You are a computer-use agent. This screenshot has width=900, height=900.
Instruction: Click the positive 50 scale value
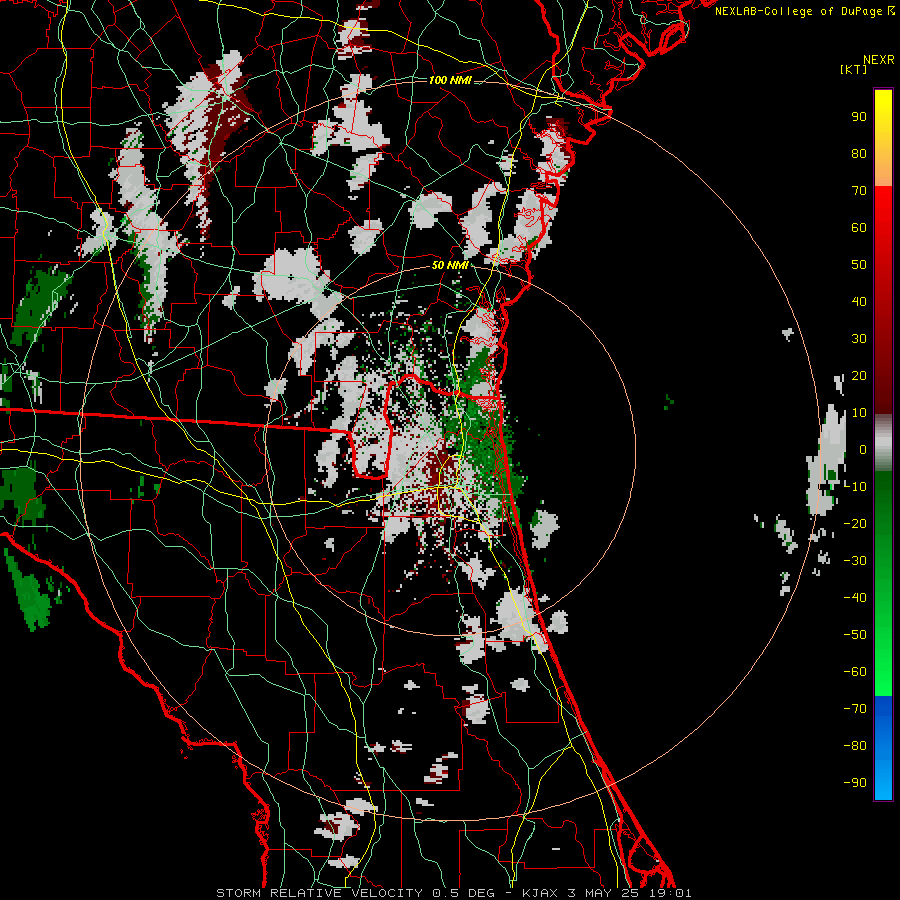(859, 265)
